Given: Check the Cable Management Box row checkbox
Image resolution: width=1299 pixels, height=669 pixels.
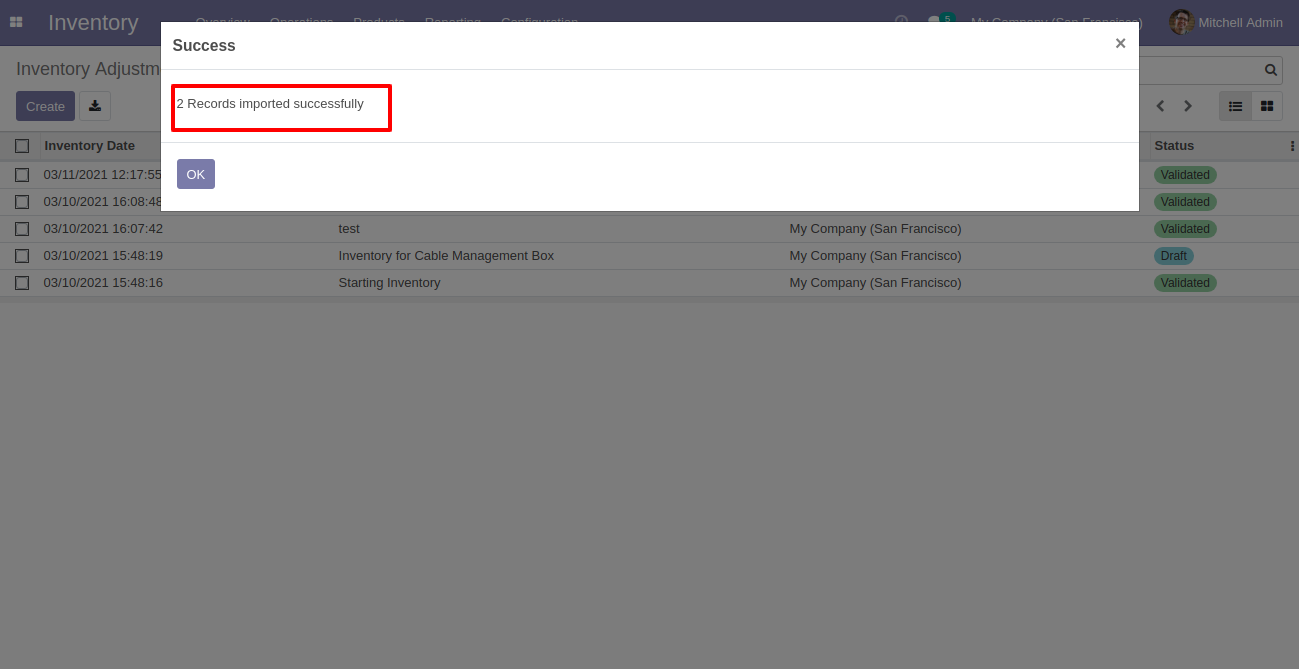Looking at the screenshot, I should pos(22,256).
